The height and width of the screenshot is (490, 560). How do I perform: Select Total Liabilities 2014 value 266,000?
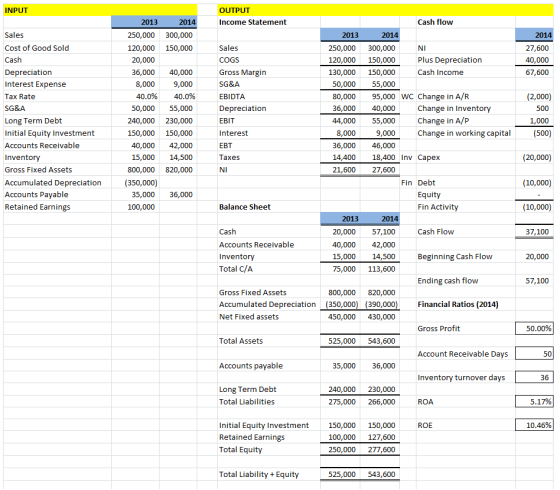pos(381,402)
